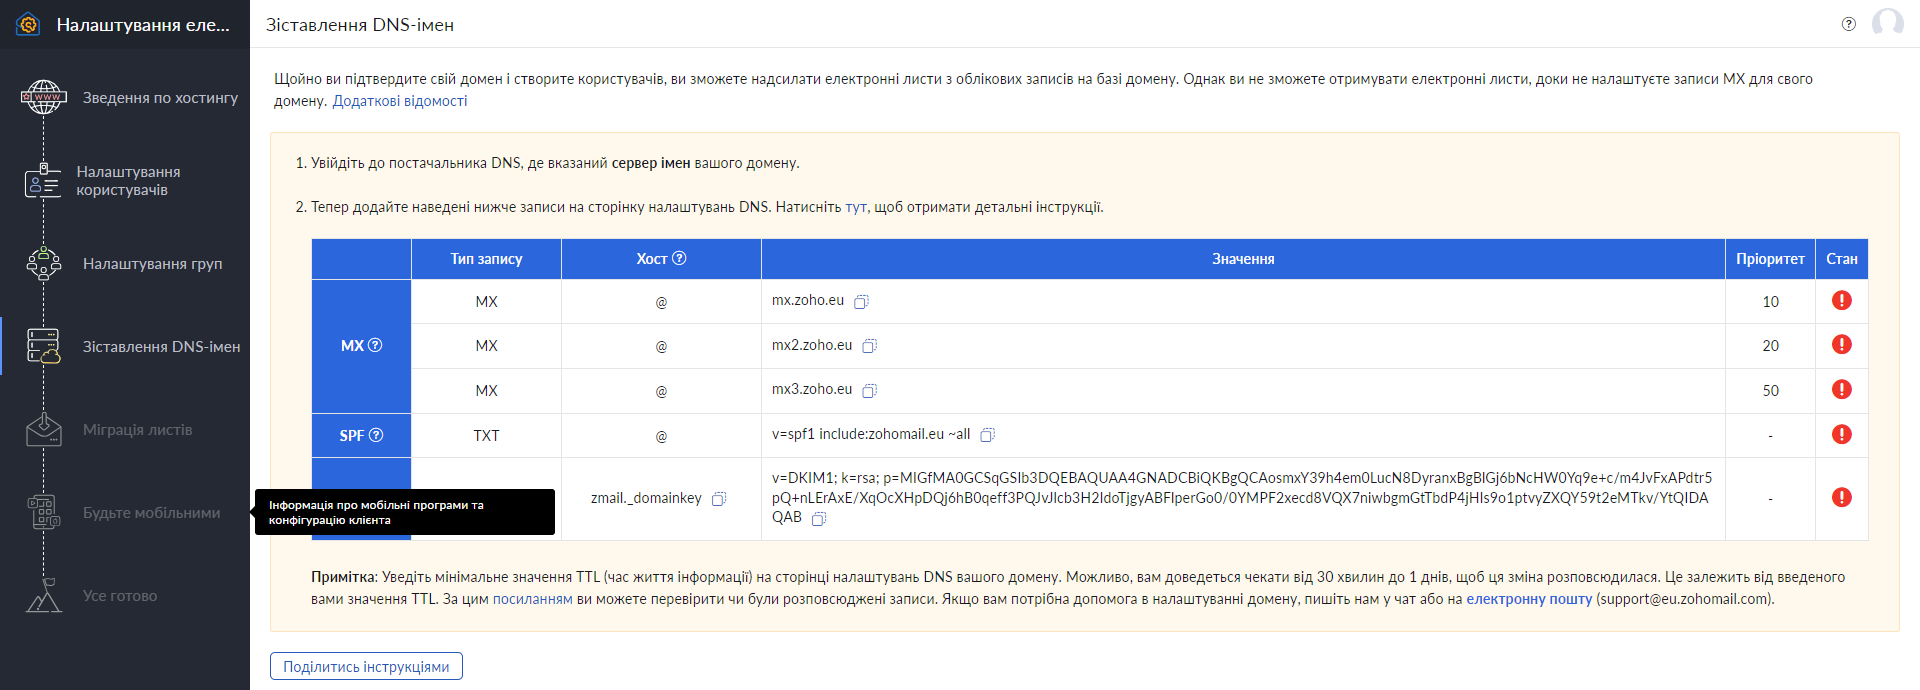Copy the mx.zoho.eu value
1920x690 pixels.
pos(861,302)
